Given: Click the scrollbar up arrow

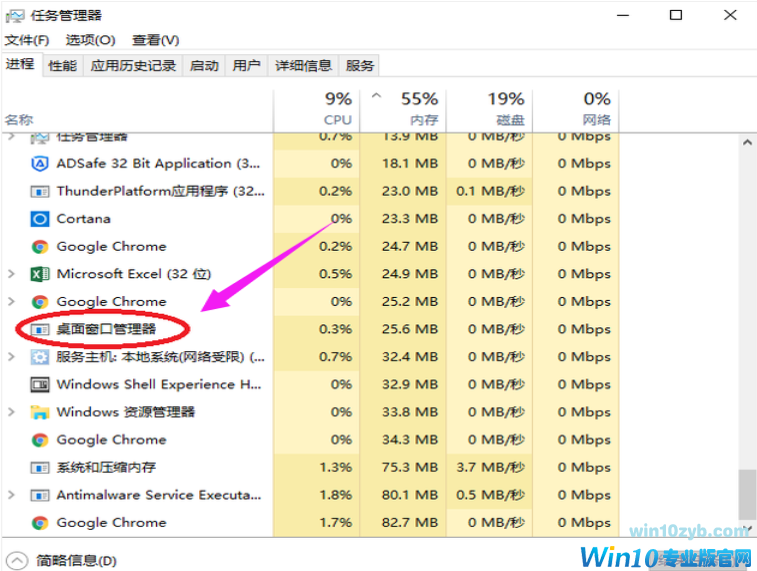Looking at the screenshot, I should point(747,142).
